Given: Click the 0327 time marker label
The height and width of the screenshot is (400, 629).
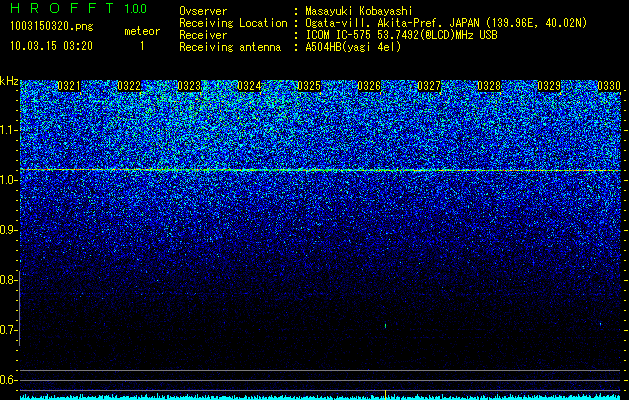Looking at the screenshot, I should pyautogui.click(x=429, y=86).
